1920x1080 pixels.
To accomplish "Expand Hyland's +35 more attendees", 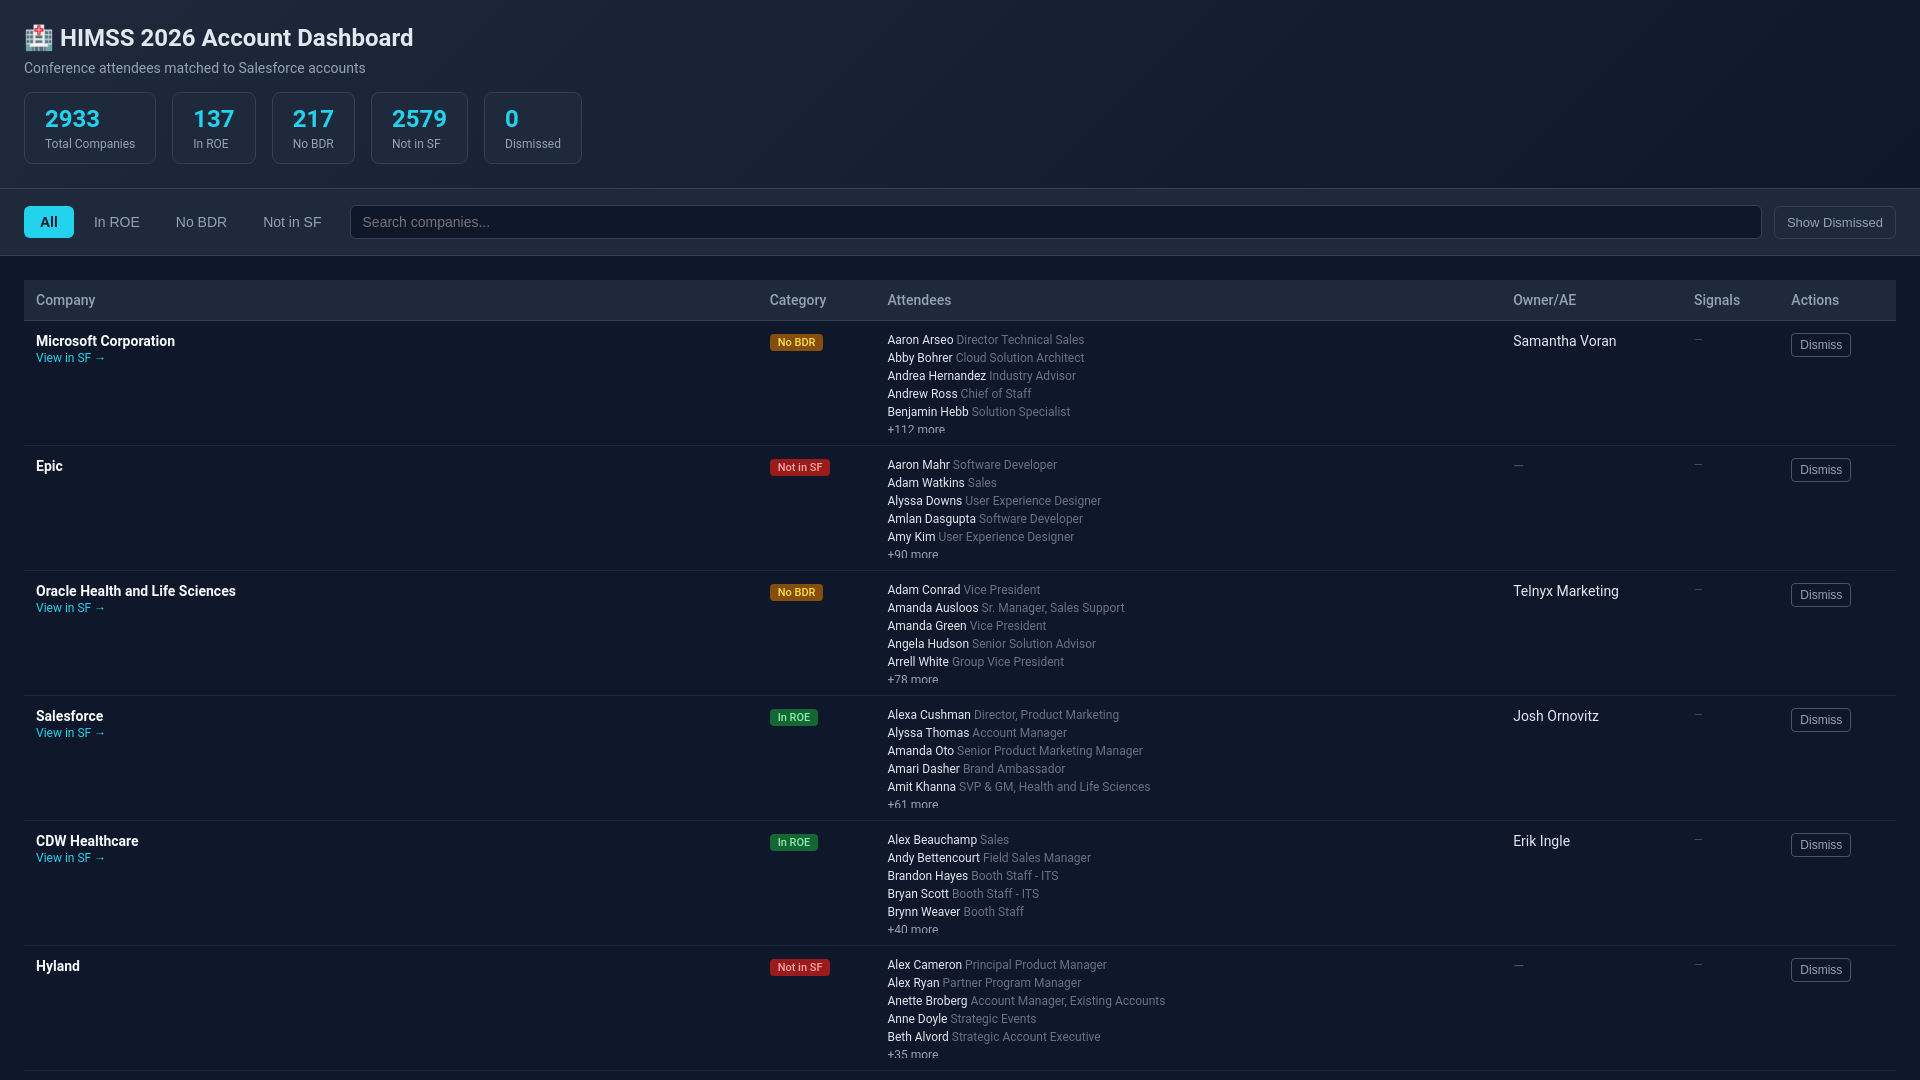I will point(912,1054).
